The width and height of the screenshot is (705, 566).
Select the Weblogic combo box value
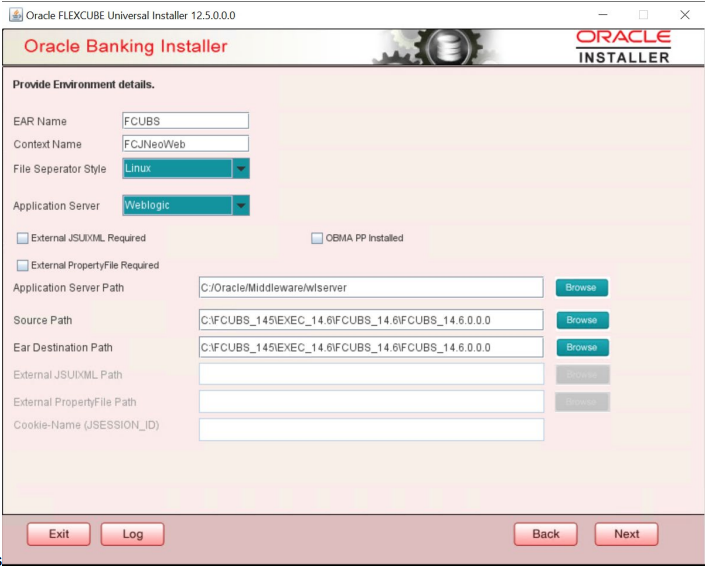tap(178, 205)
